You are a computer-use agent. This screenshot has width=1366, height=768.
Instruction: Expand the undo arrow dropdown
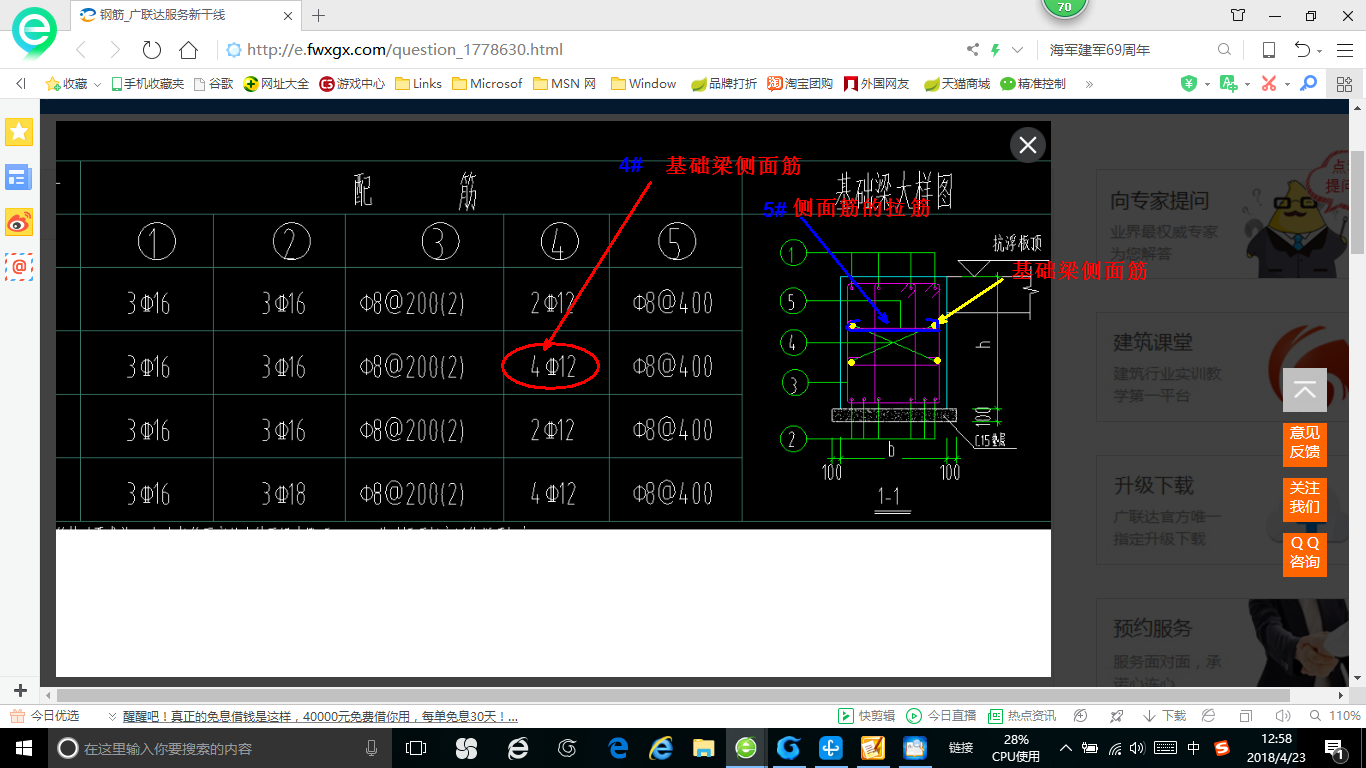(x=1320, y=51)
